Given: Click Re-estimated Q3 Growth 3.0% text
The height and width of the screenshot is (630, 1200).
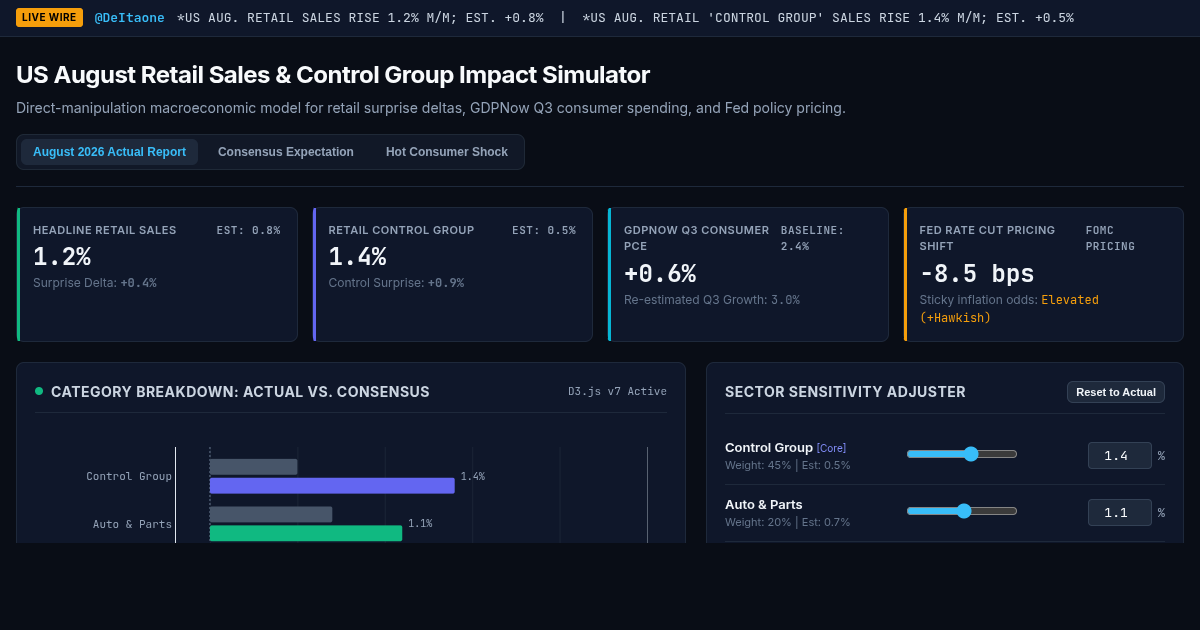Looking at the screenshot, I should tap(712, 300).
